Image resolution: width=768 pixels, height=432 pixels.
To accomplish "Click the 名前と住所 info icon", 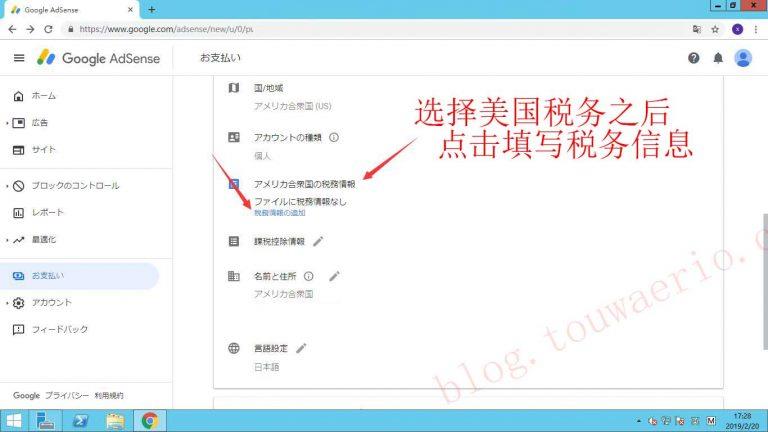I will tap(309, 276).
